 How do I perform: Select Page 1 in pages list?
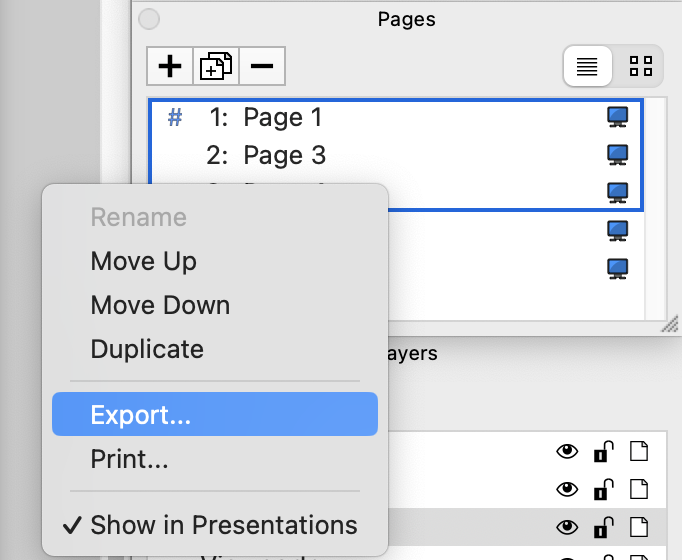tap(283, 118)
